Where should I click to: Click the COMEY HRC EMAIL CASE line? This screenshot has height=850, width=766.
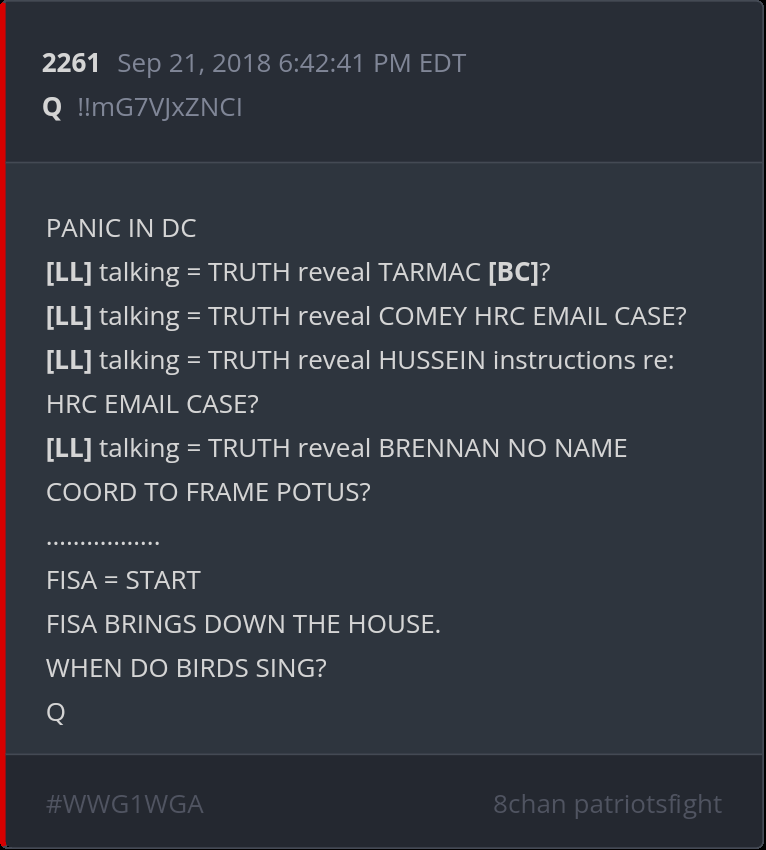coord(532,316)
